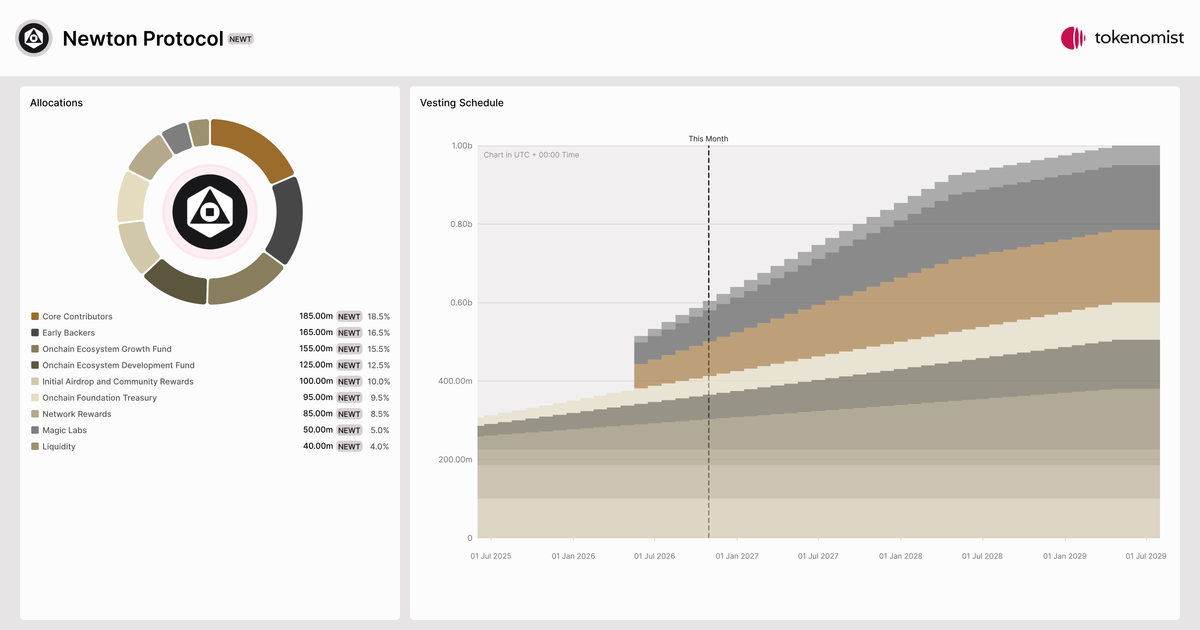This screenshot has width=1200, height=630.
Task: Select the 'Chart in UTC + 00:00 Time' note
Action: 531,155
